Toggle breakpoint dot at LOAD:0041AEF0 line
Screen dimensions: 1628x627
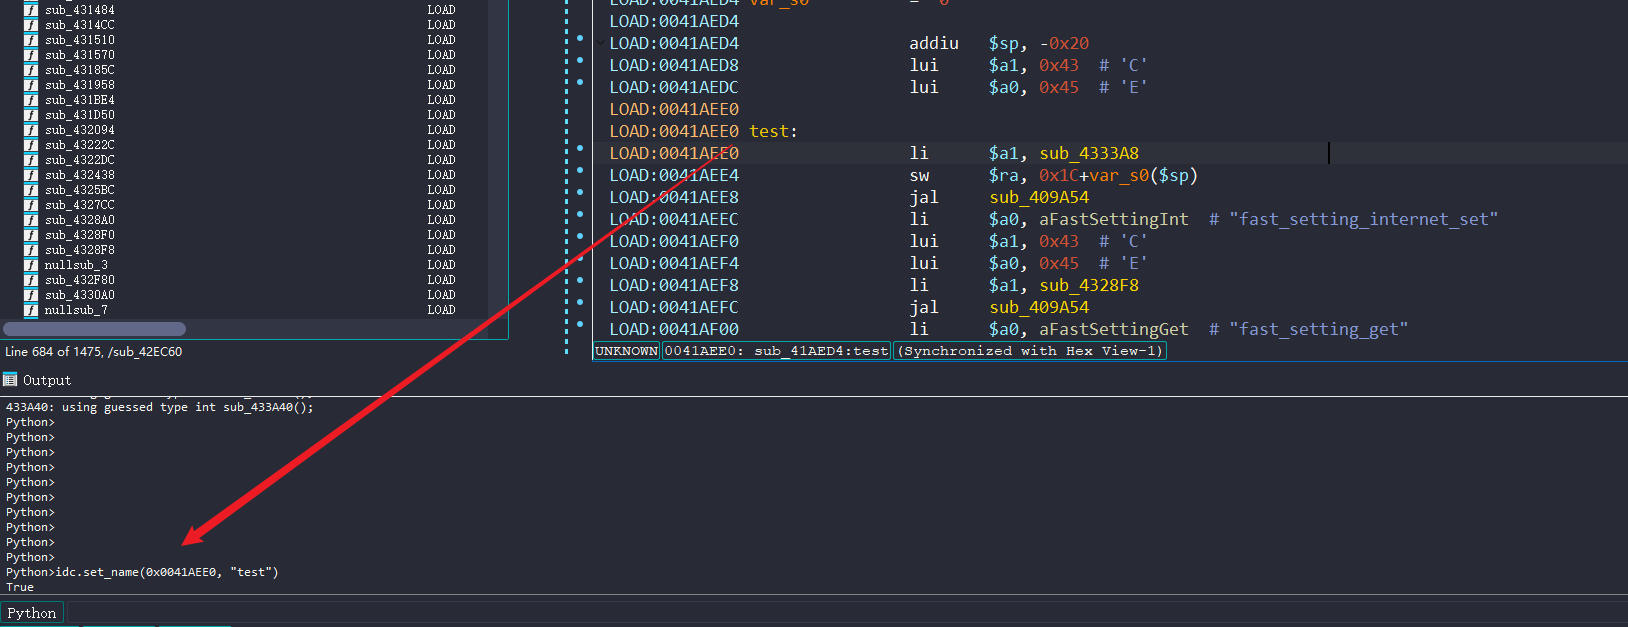point(580,237)
